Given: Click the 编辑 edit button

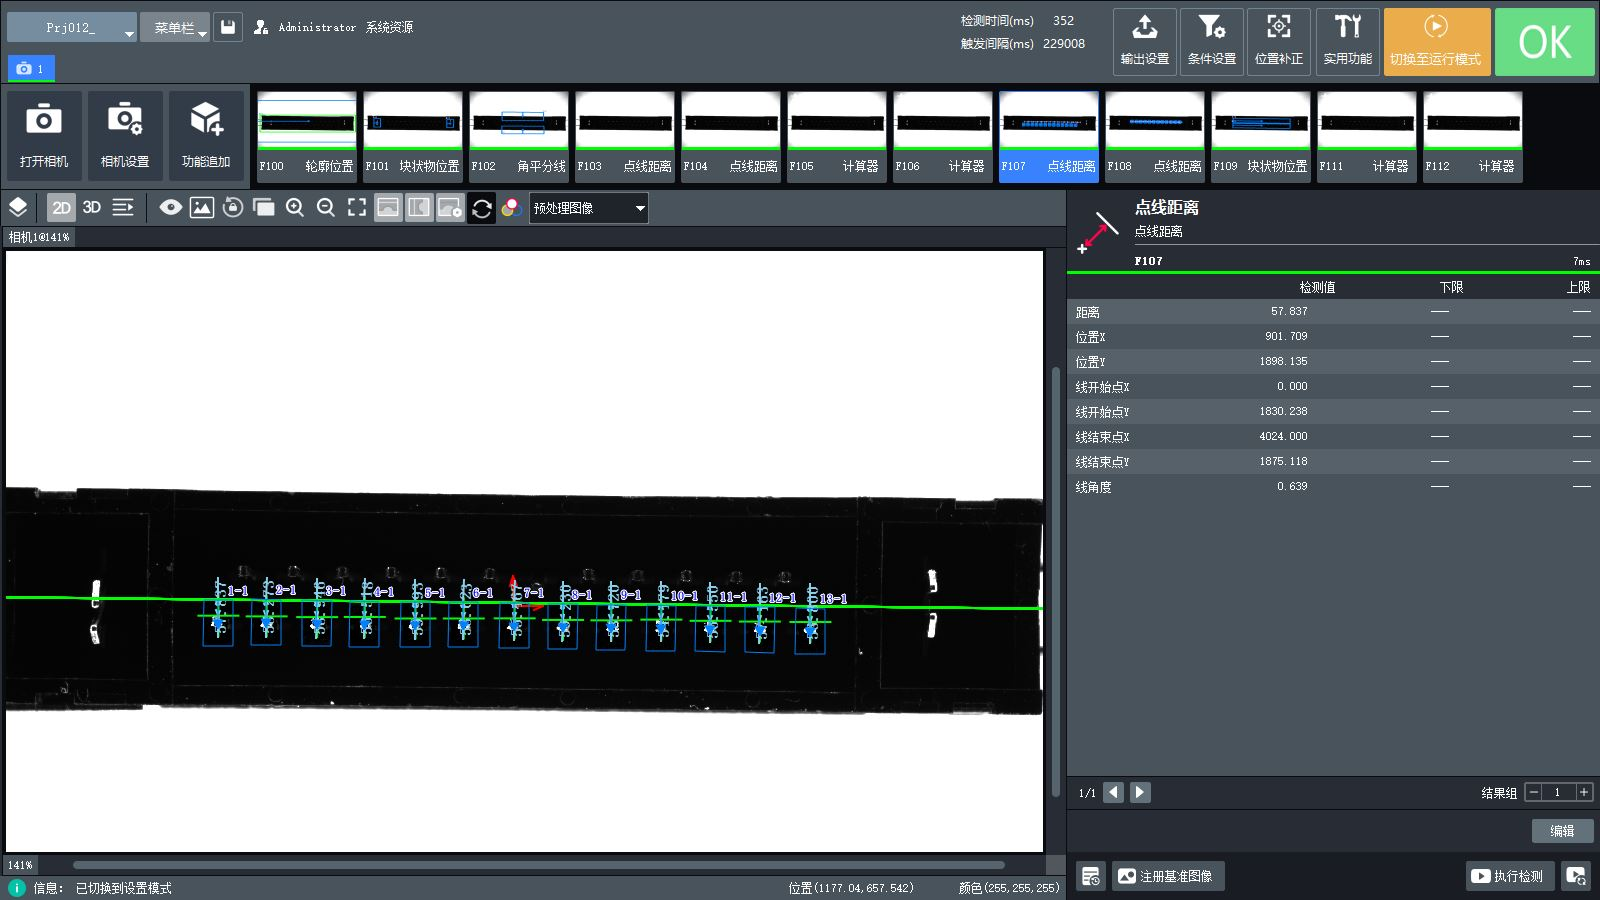Looking at the screenshot, I should click(1562, 831).
